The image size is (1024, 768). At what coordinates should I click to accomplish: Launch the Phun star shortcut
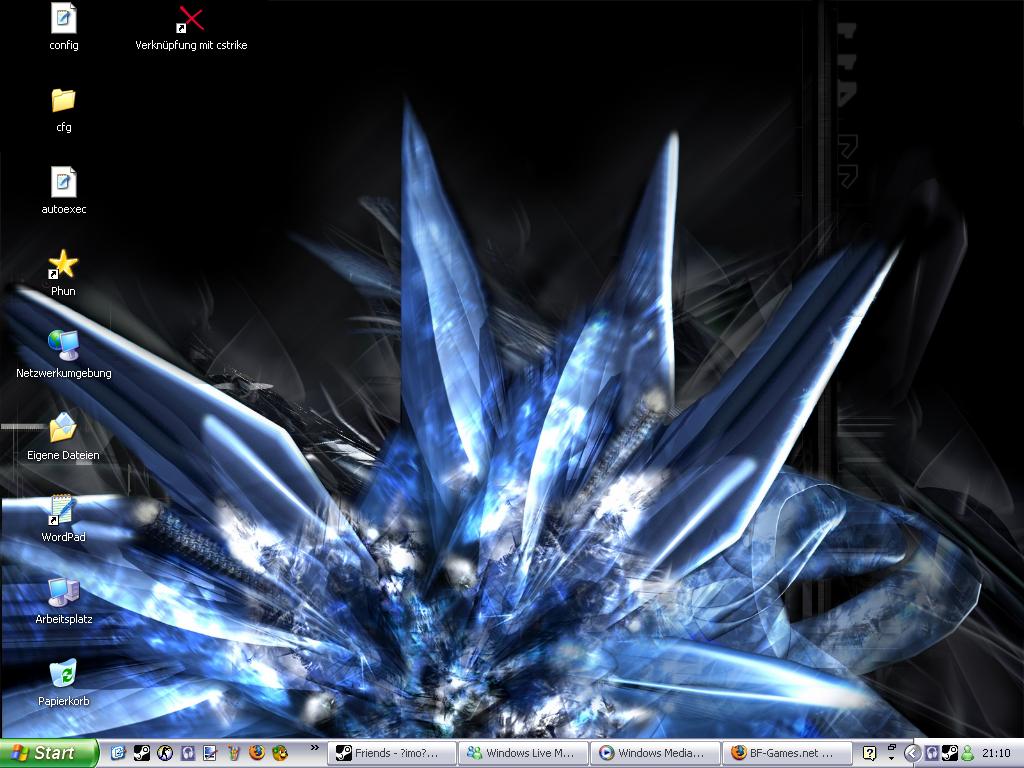[x=63, y=264]
